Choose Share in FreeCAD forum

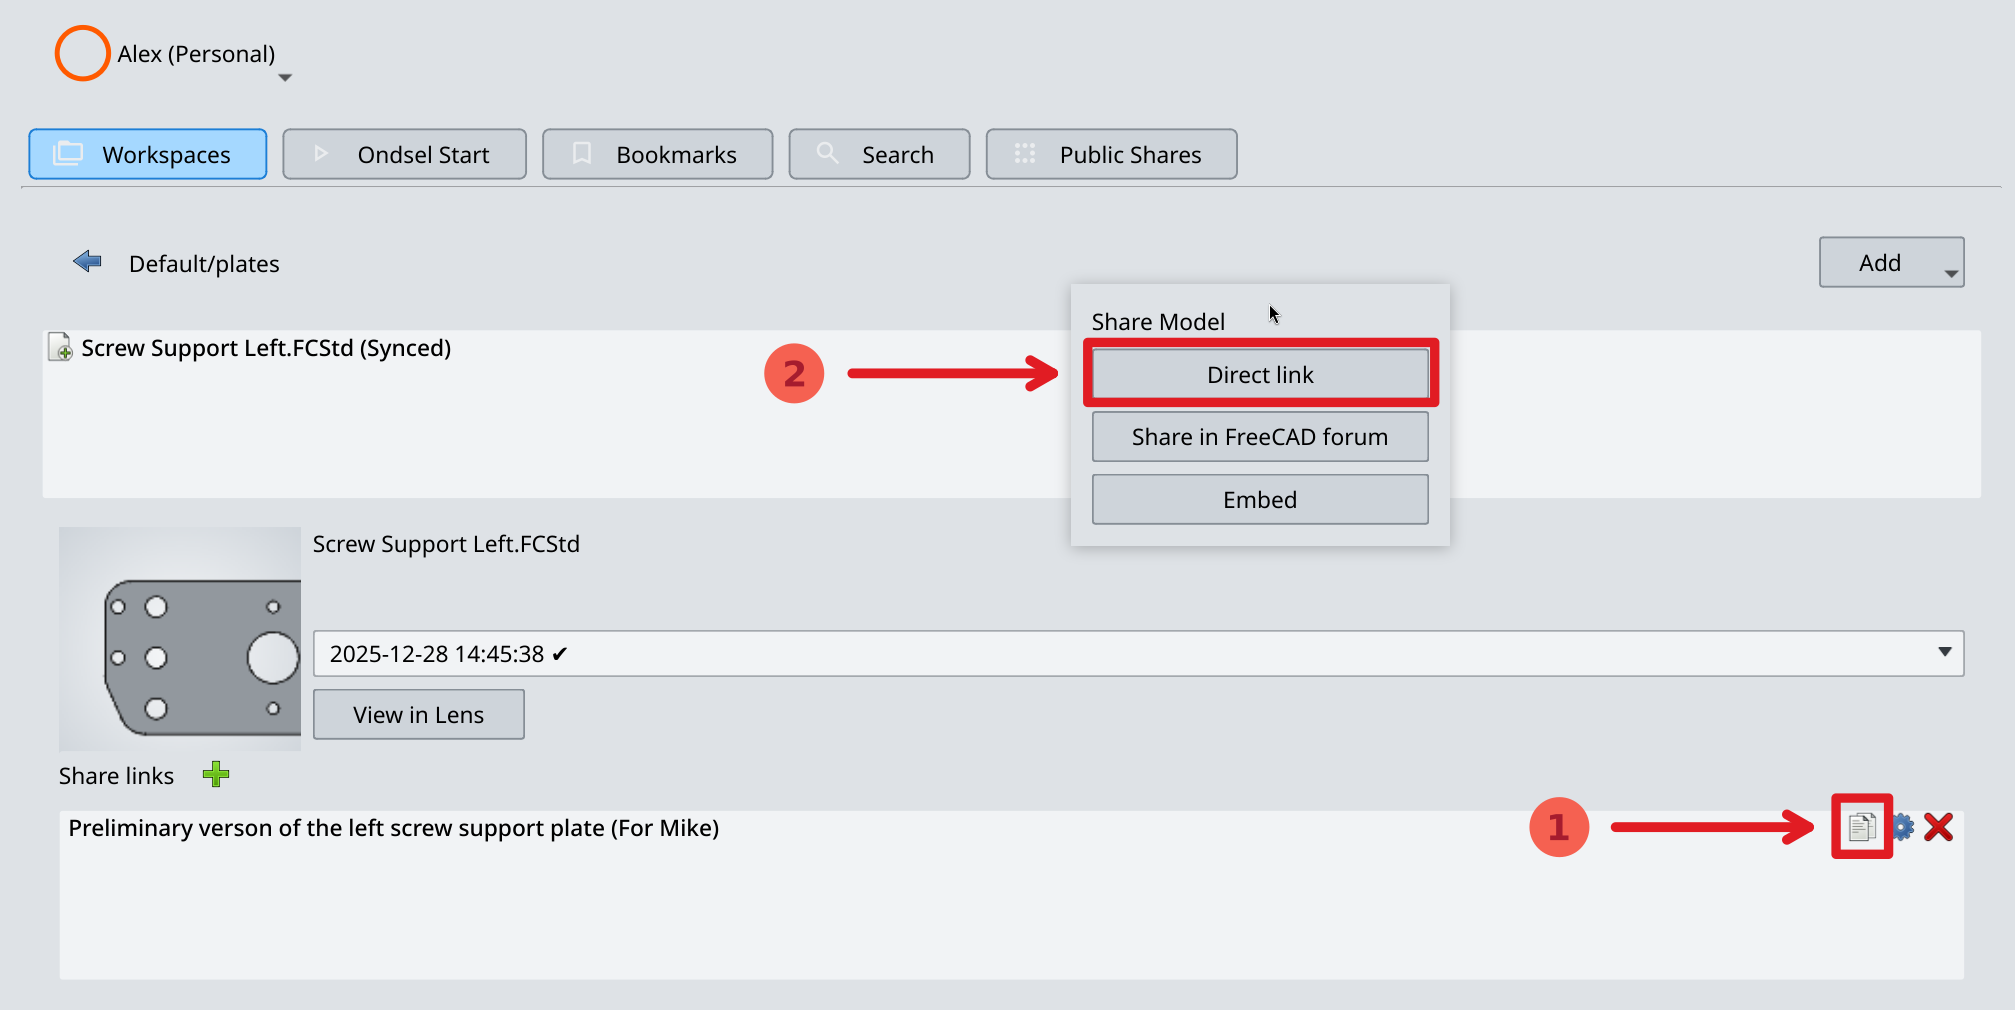tap(1259, 436)
